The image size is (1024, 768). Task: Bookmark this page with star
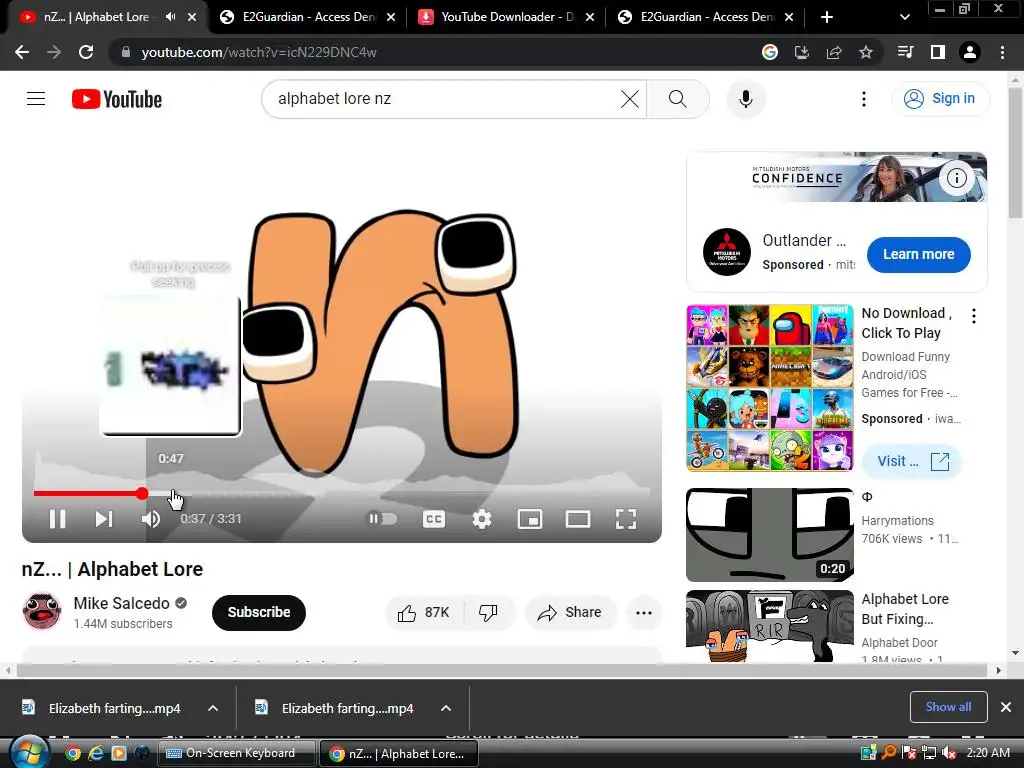[866, 52]
